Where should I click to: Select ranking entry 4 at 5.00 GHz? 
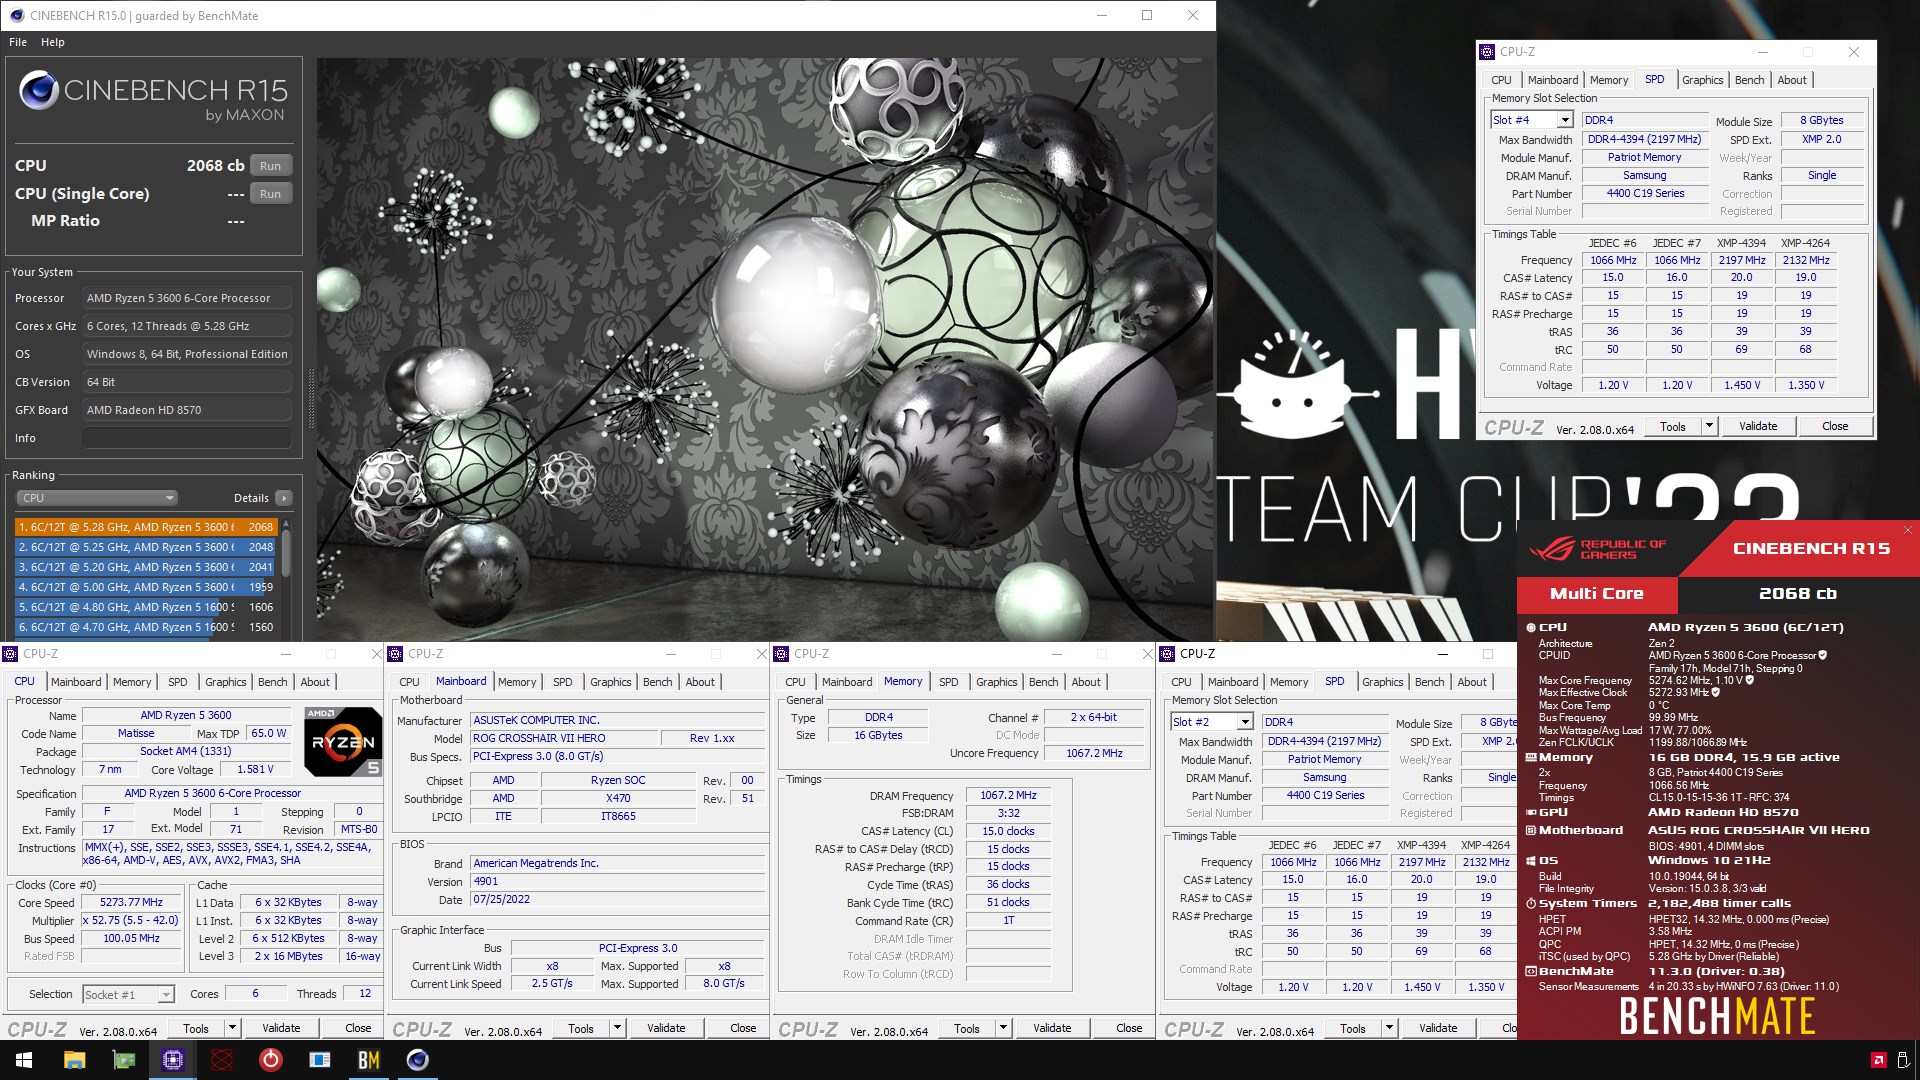[146, 587]
